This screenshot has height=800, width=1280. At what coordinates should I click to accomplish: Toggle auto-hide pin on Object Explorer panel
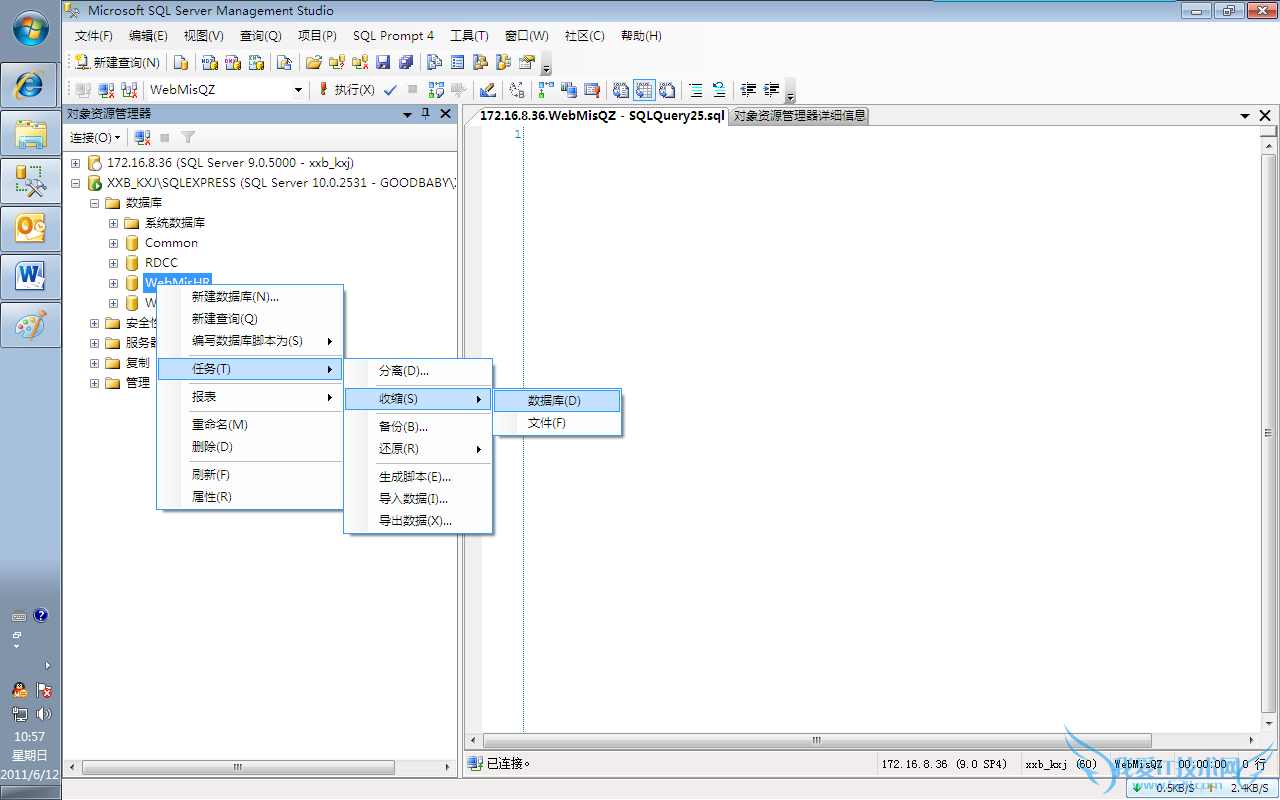click(425, 114)
